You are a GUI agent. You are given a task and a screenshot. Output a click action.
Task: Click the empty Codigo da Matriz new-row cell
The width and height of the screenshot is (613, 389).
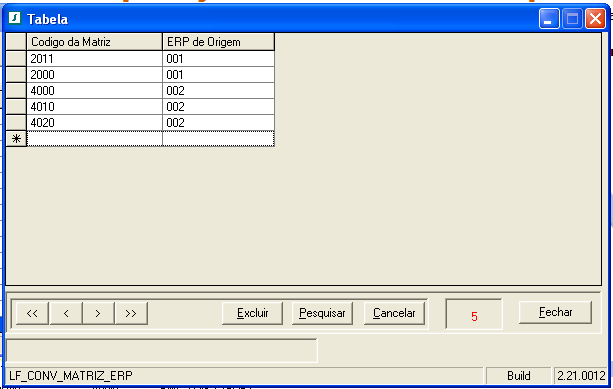94,139
